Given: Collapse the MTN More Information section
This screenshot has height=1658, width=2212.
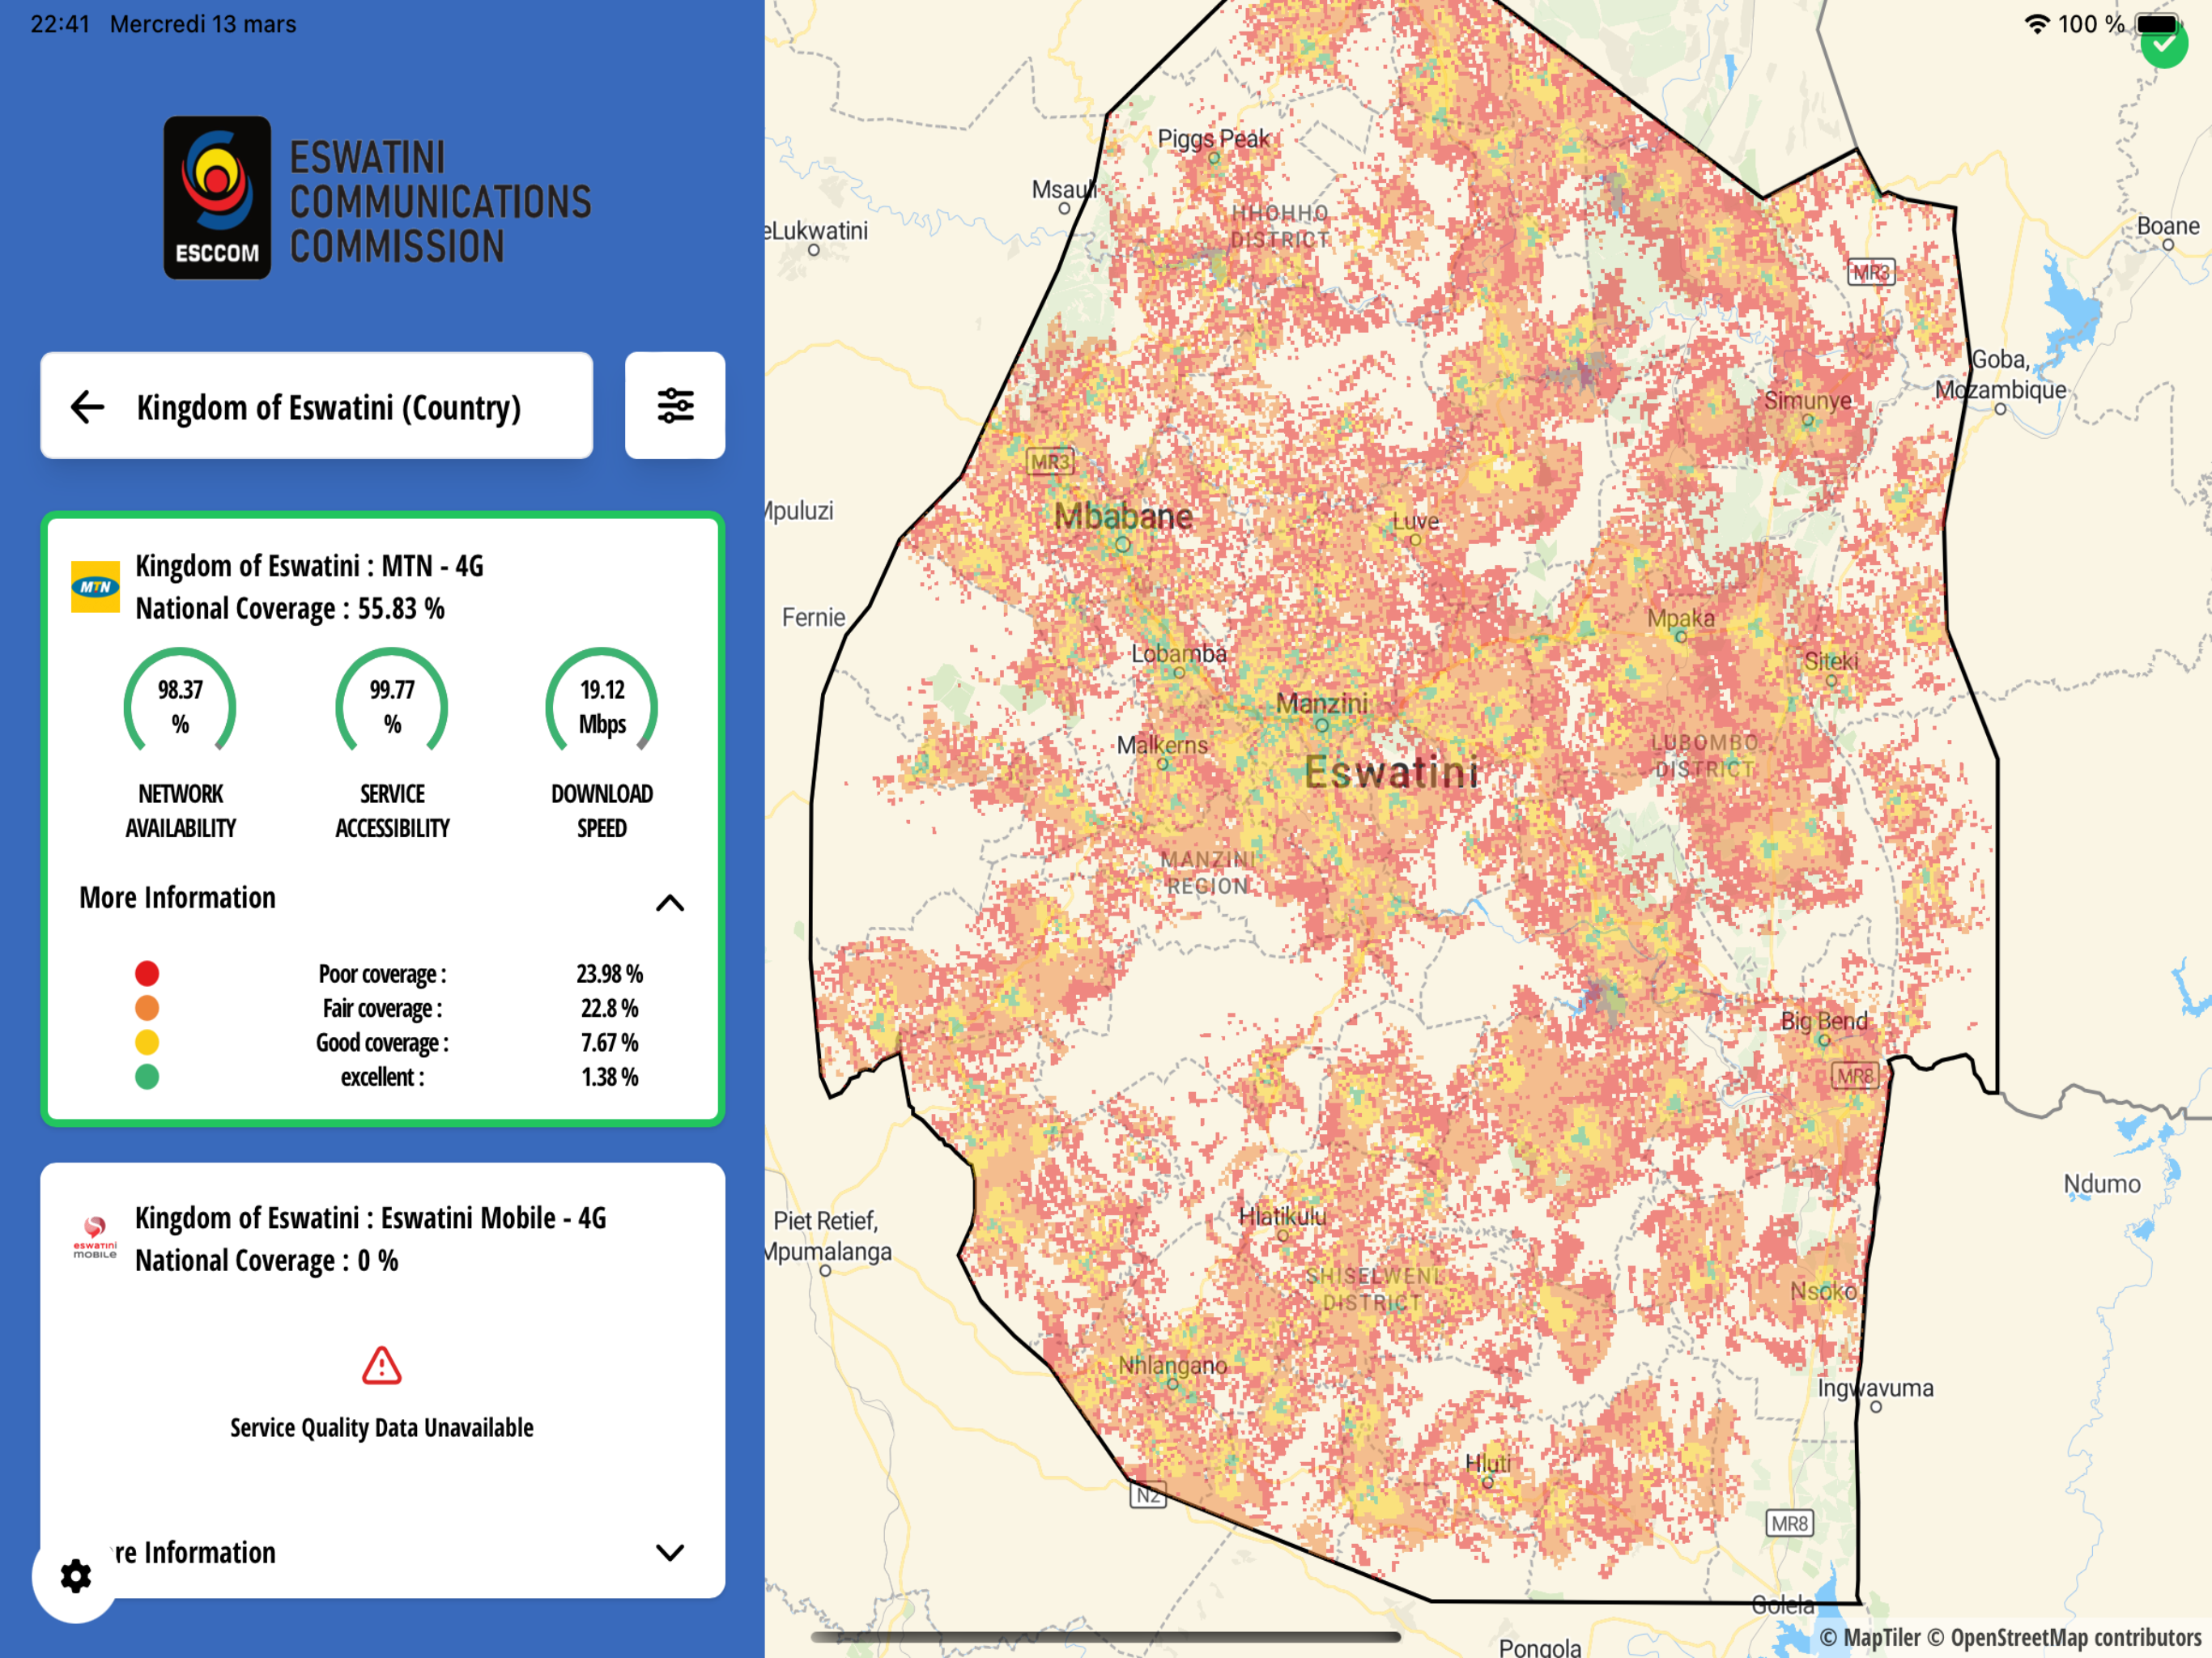Looking at the screenshot, I should [x=670, y=903].
